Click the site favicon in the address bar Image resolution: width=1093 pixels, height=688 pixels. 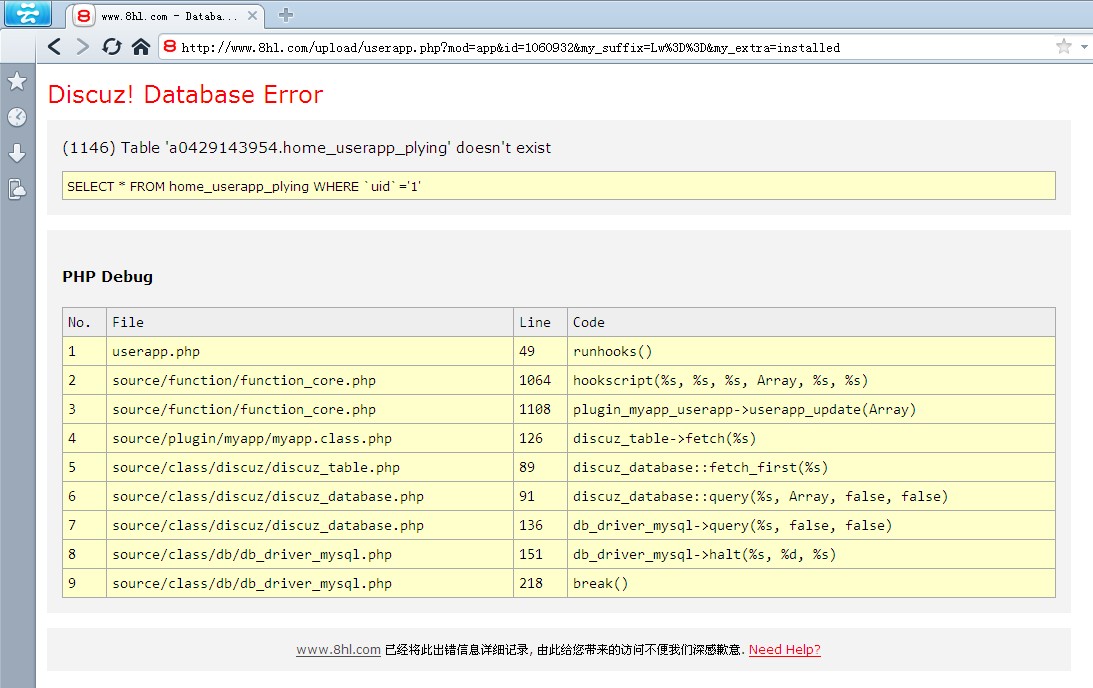[169, 47]
